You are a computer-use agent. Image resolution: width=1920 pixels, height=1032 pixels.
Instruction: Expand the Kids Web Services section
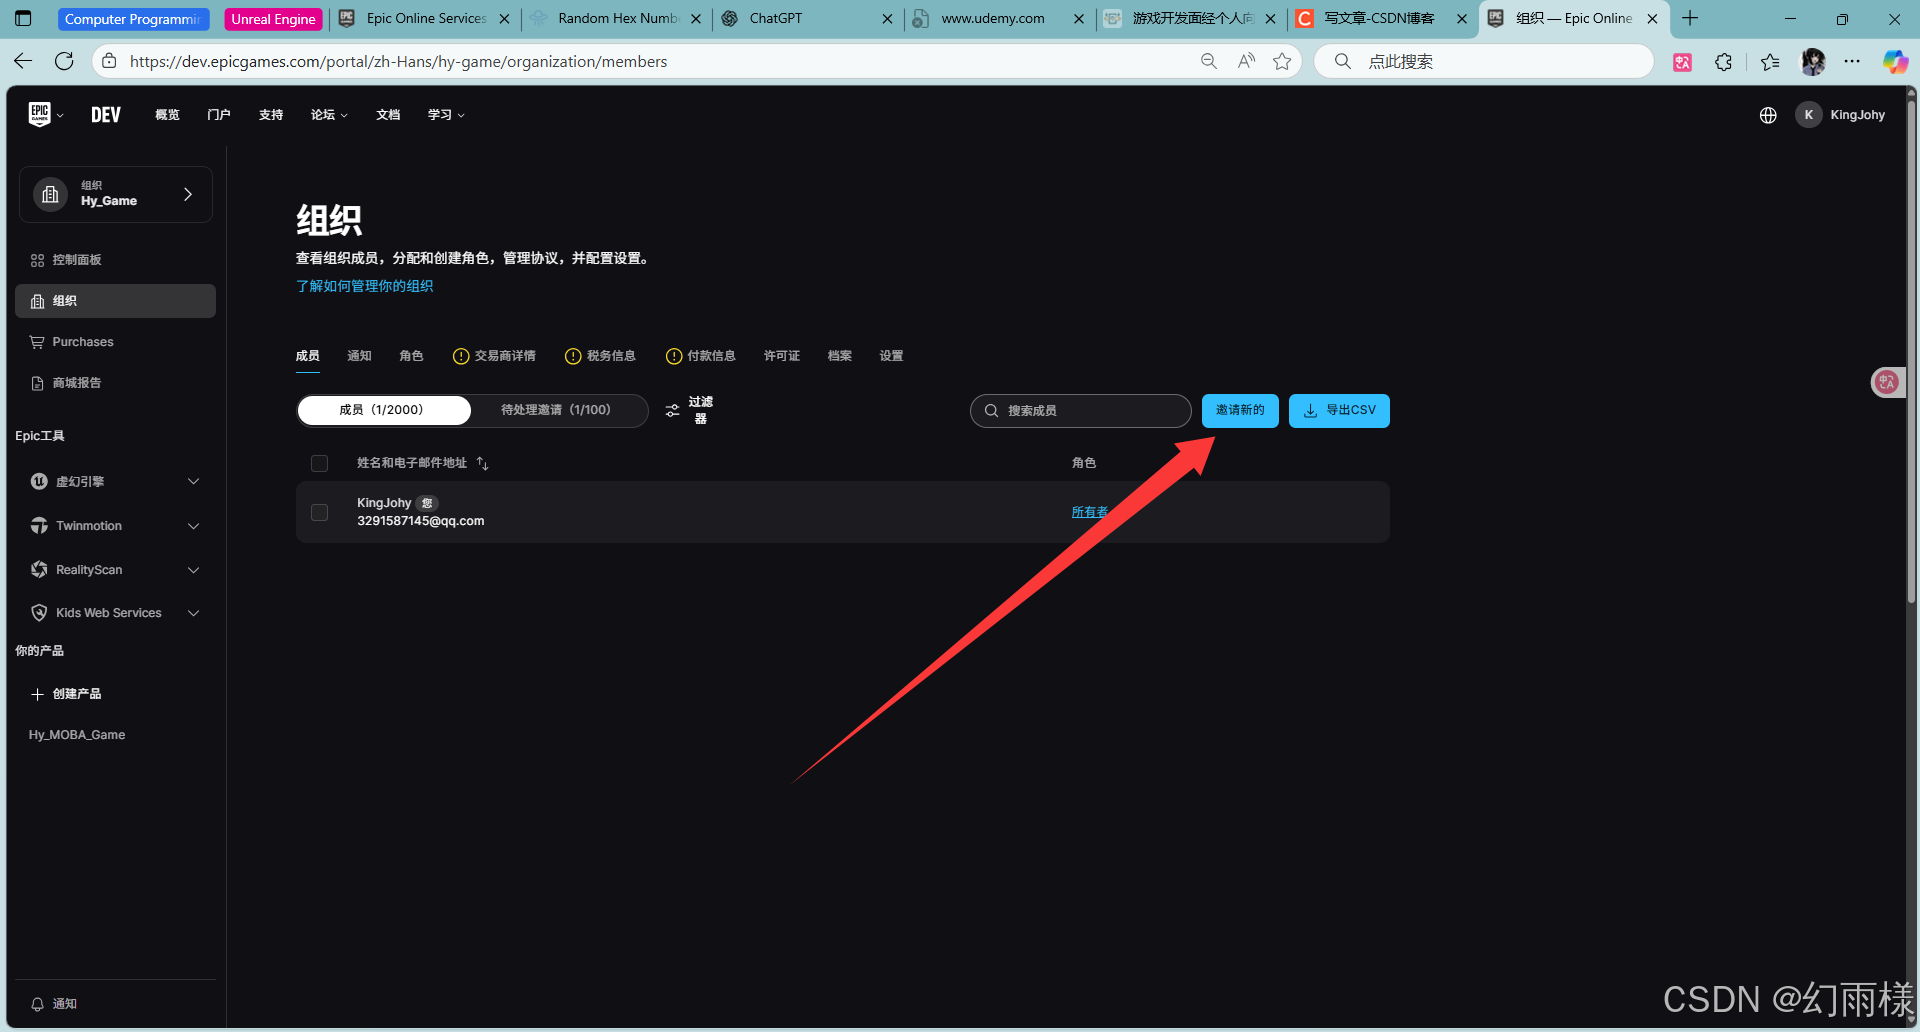pos(115,613)
